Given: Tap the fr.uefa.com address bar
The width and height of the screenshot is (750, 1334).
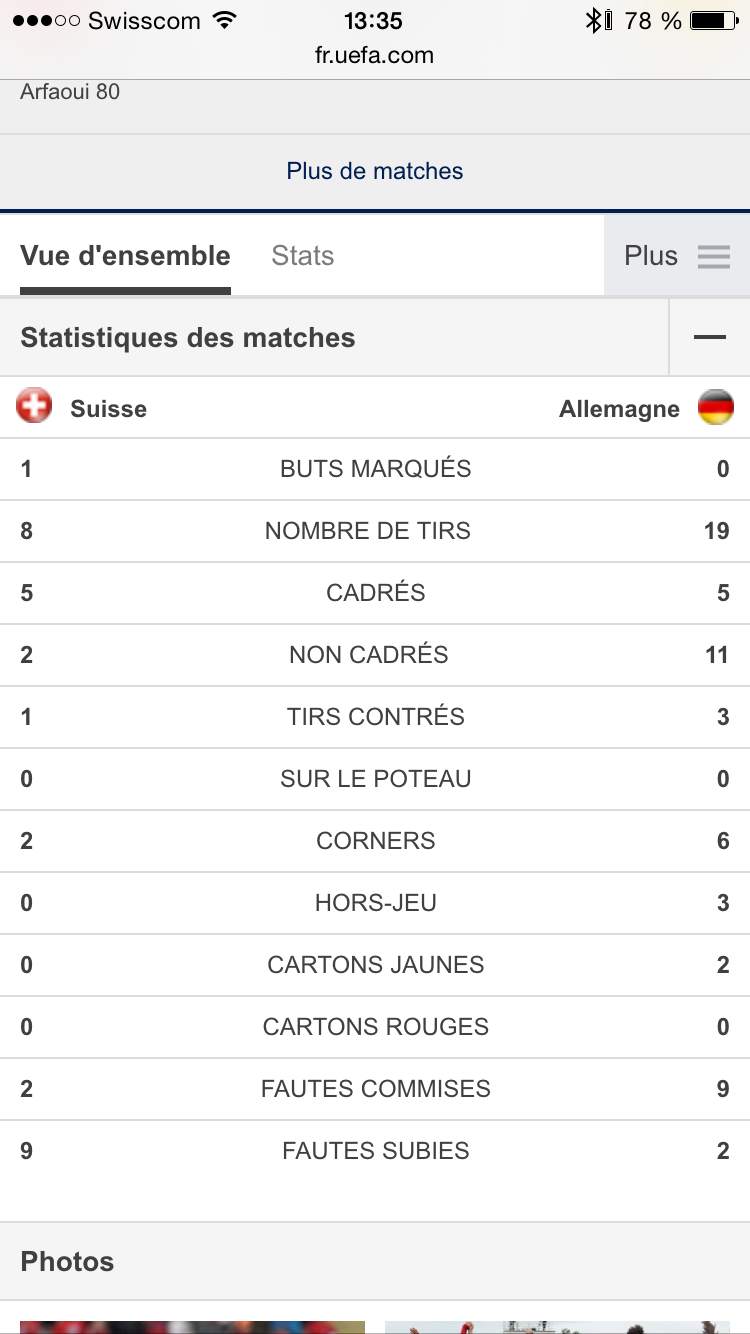Looking at the screenshot, I should (x=375, y=55).
